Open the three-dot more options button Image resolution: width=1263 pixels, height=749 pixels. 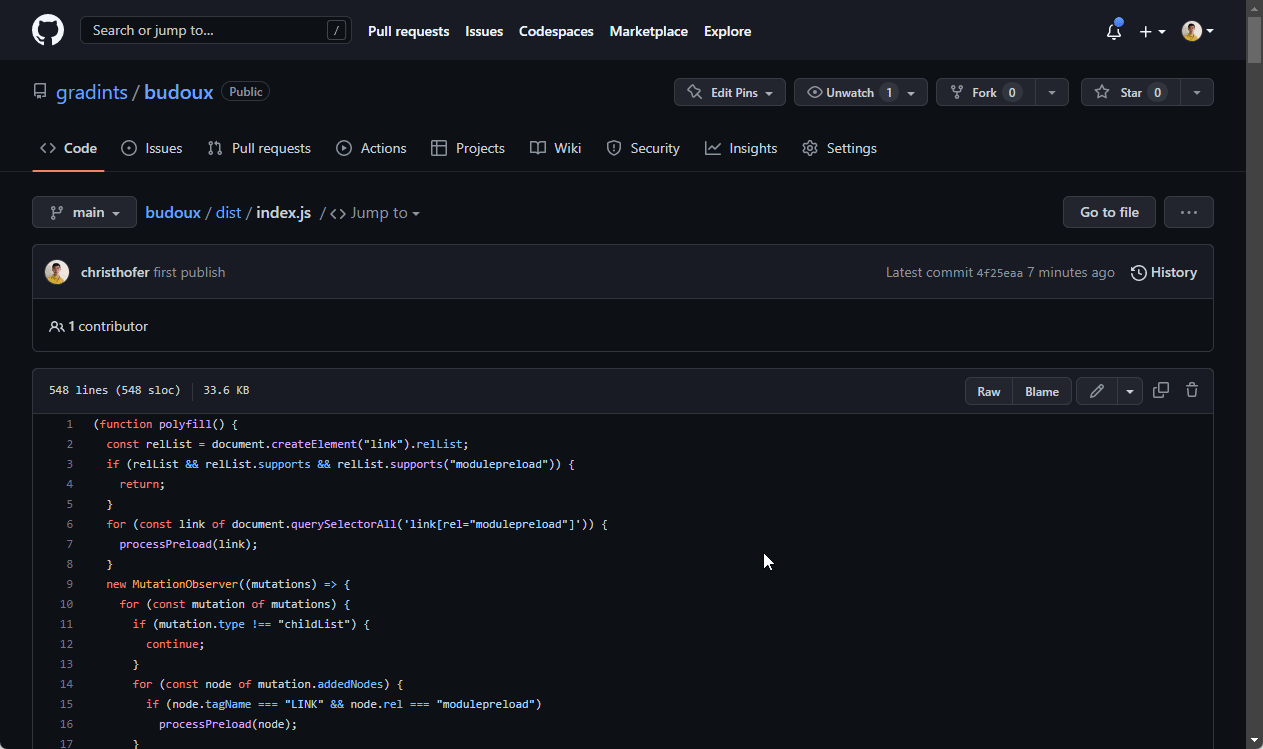point(1188,212)
